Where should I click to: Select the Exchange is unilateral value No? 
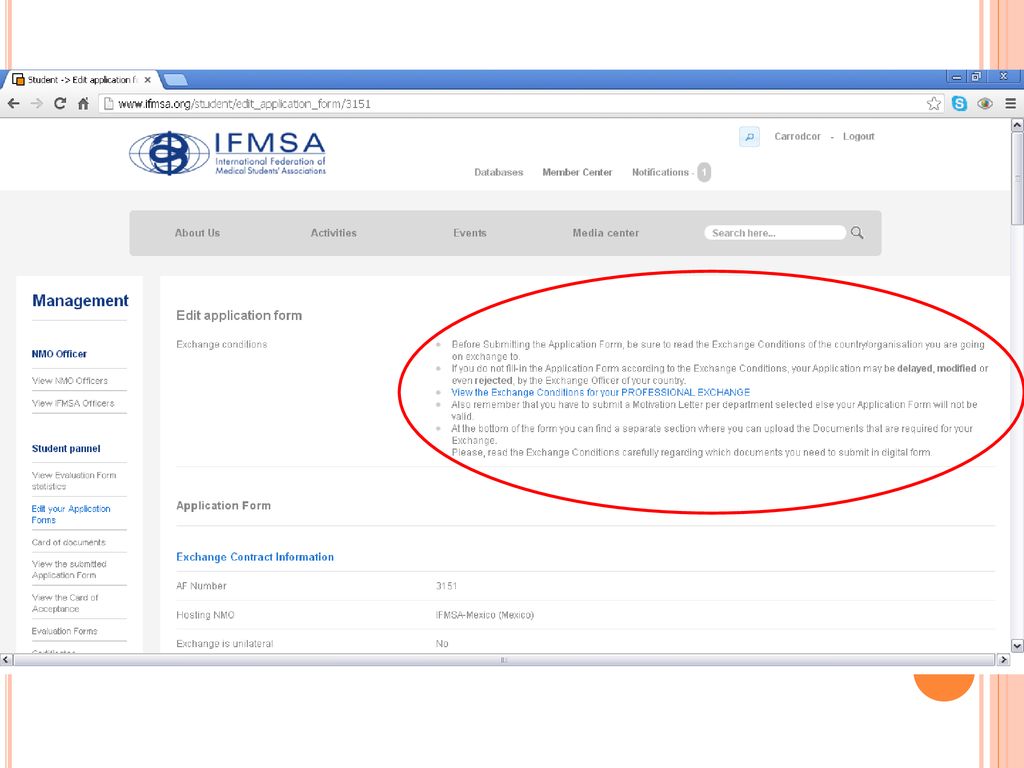pos(442,643)
